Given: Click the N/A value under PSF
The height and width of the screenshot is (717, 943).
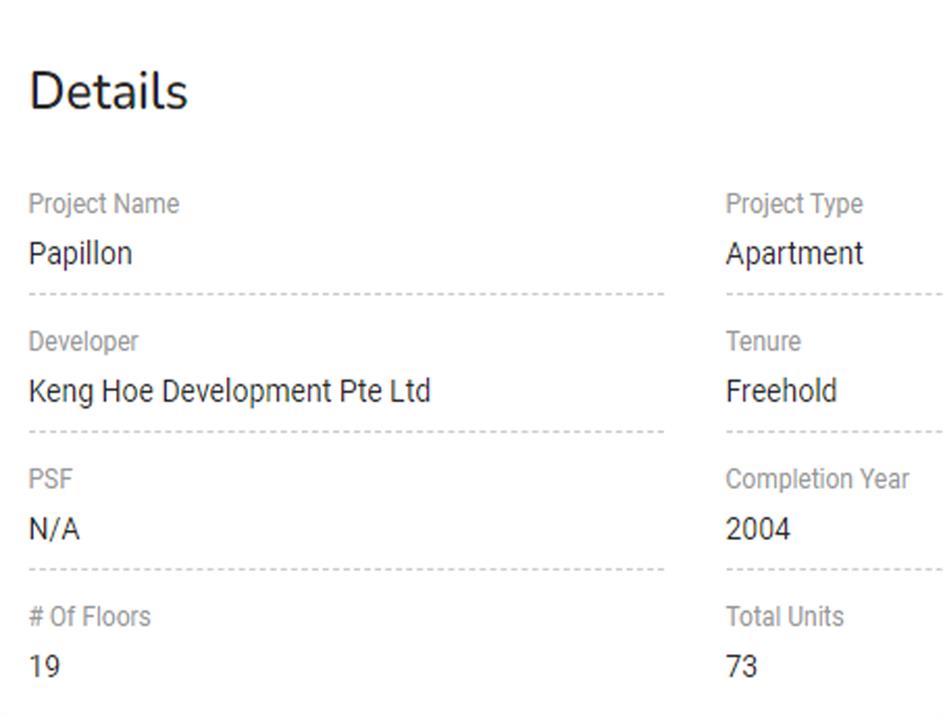Looking at the screenshot, I should pyautogui.click(x=54, y=529).
